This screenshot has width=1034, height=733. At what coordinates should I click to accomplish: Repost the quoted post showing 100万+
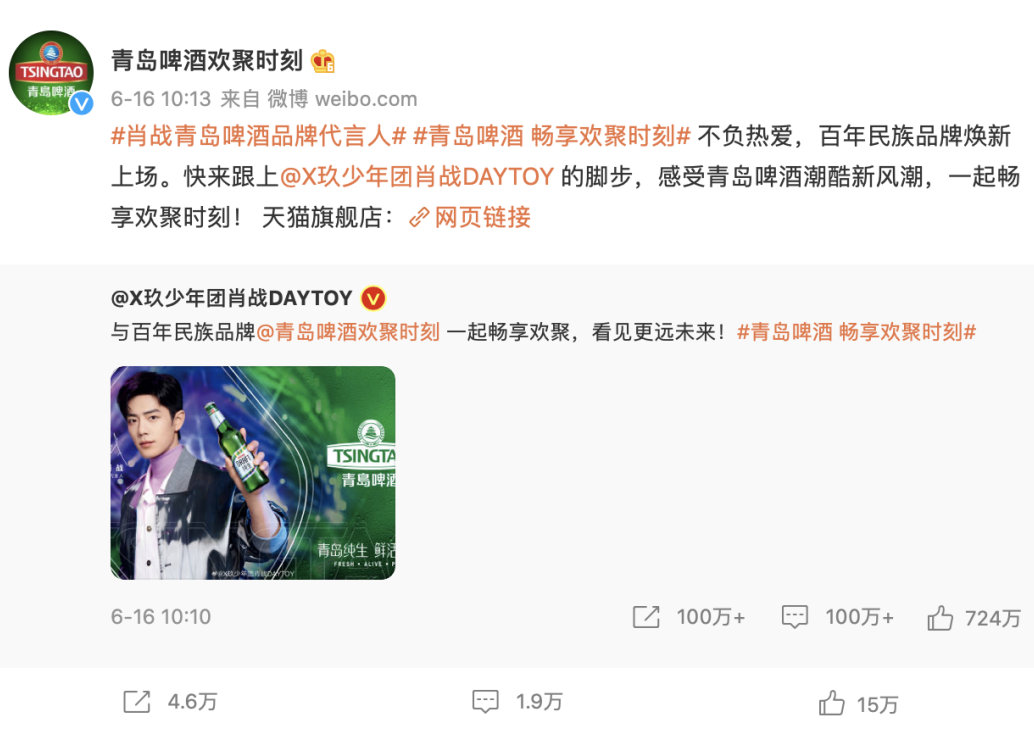688,617
